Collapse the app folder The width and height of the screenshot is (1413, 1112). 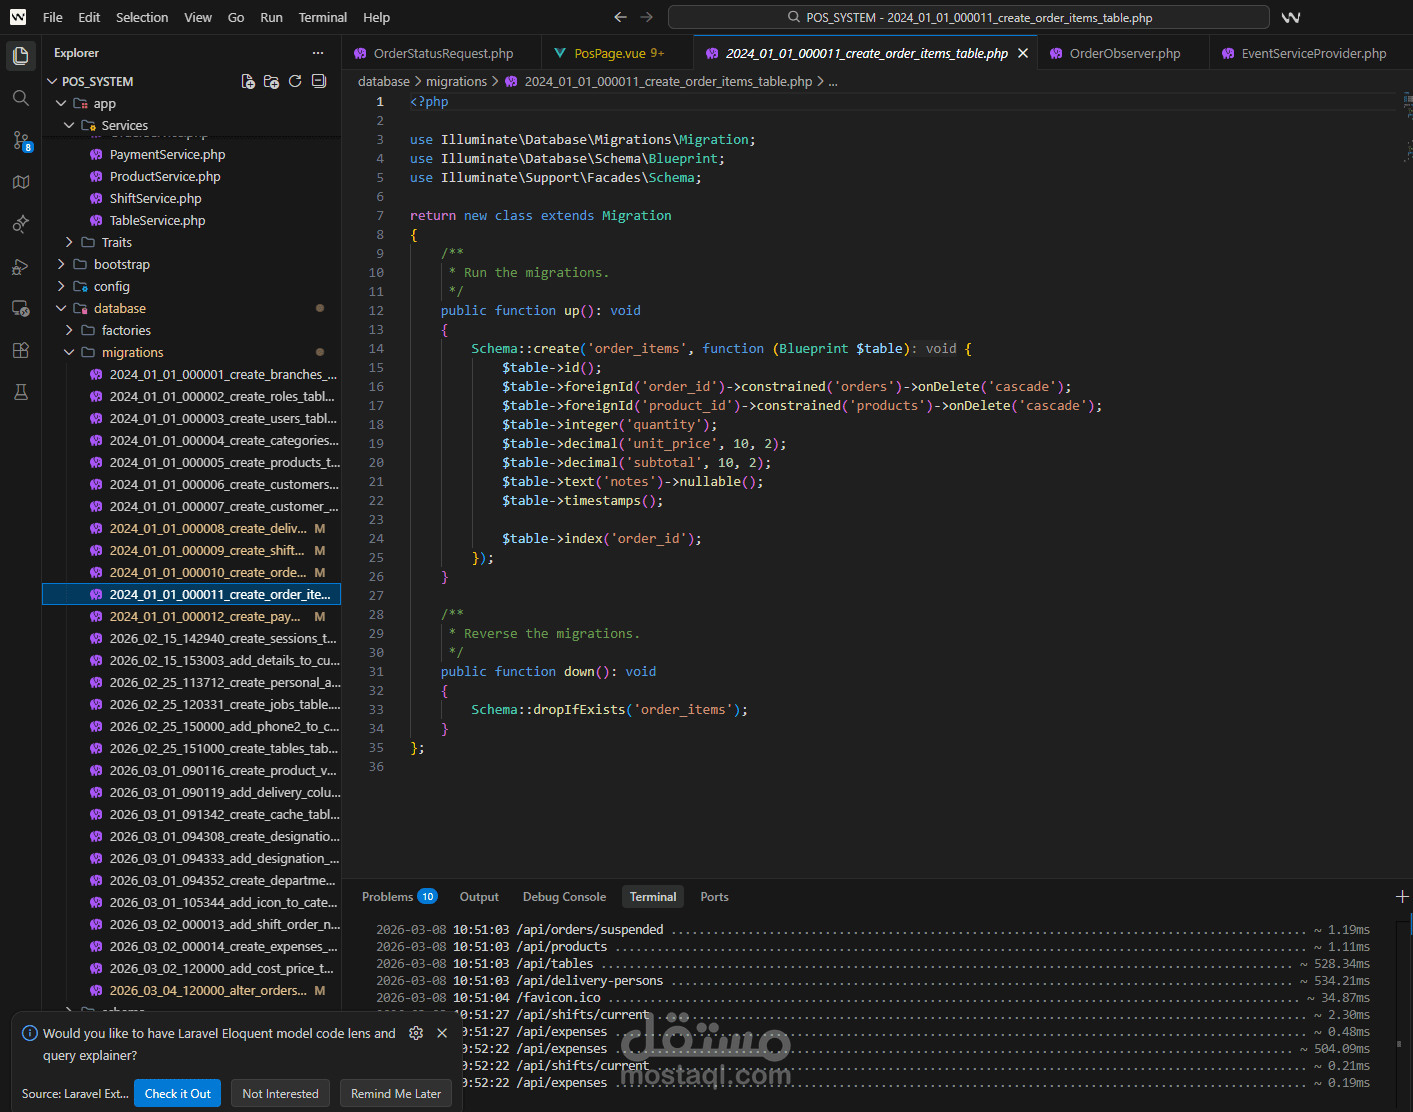(61, 103)
